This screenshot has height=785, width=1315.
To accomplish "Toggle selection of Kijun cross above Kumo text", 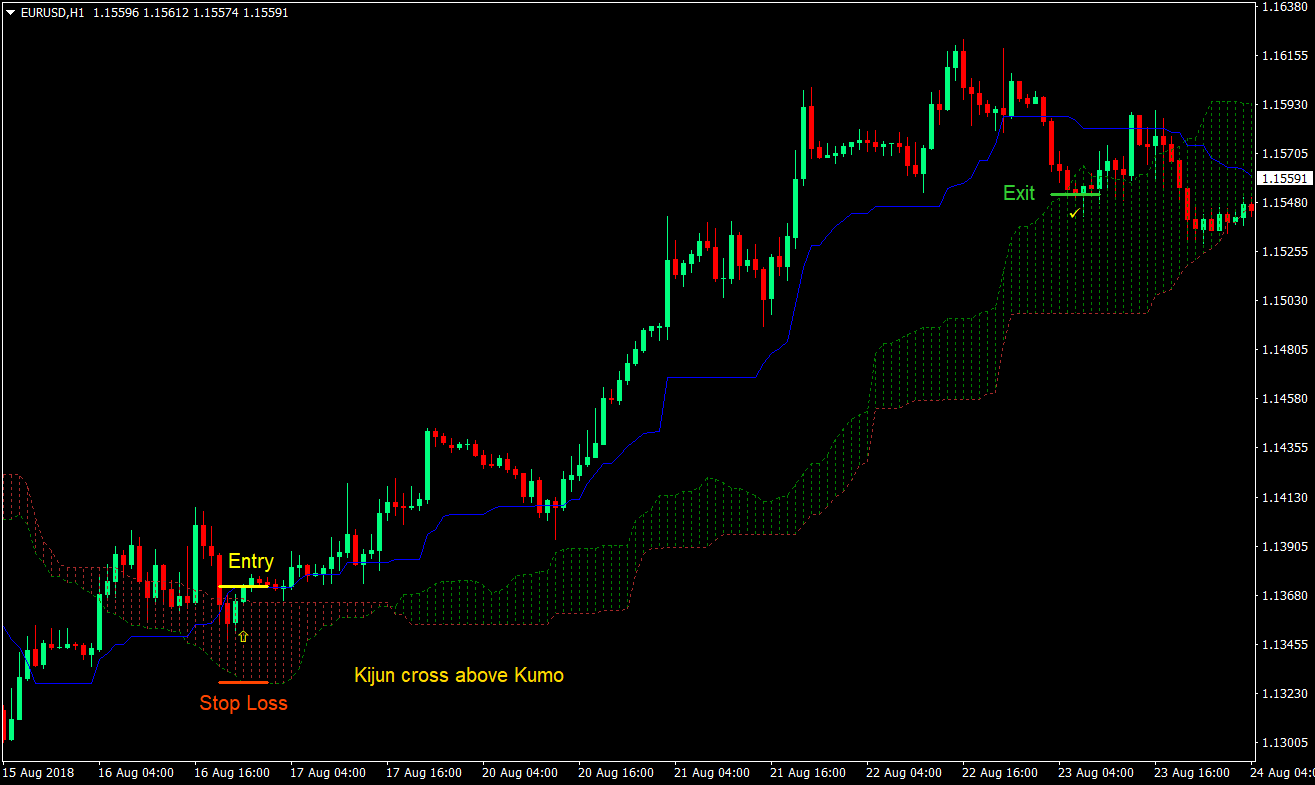I will (x=460, y=675).
